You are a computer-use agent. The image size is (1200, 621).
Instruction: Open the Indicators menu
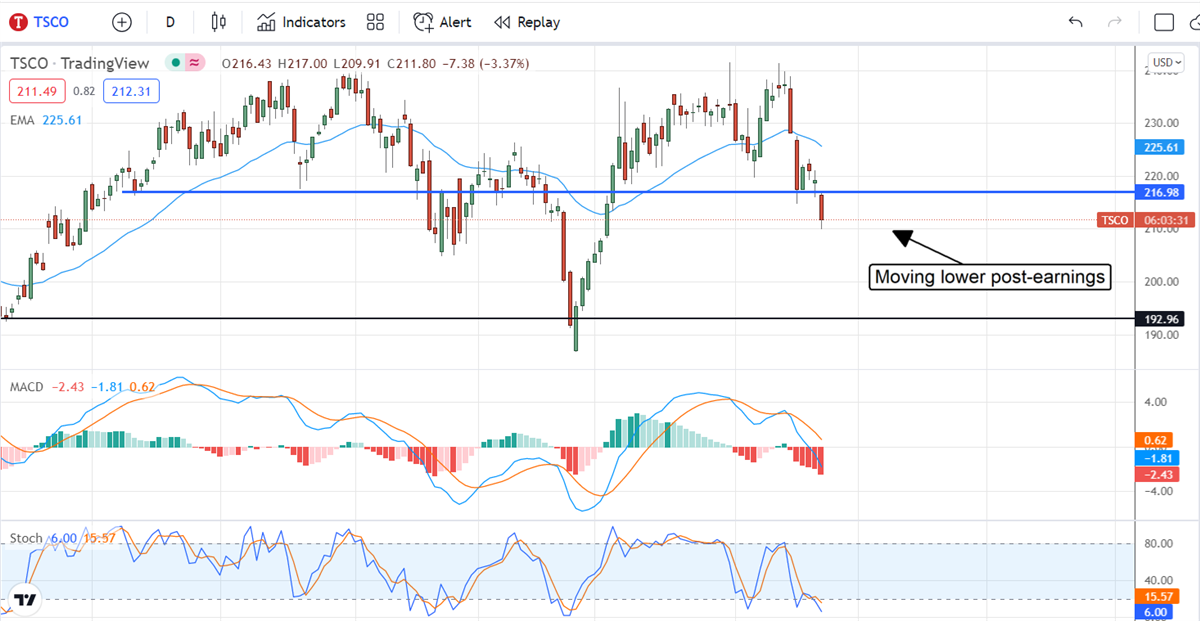coord(301,22)
